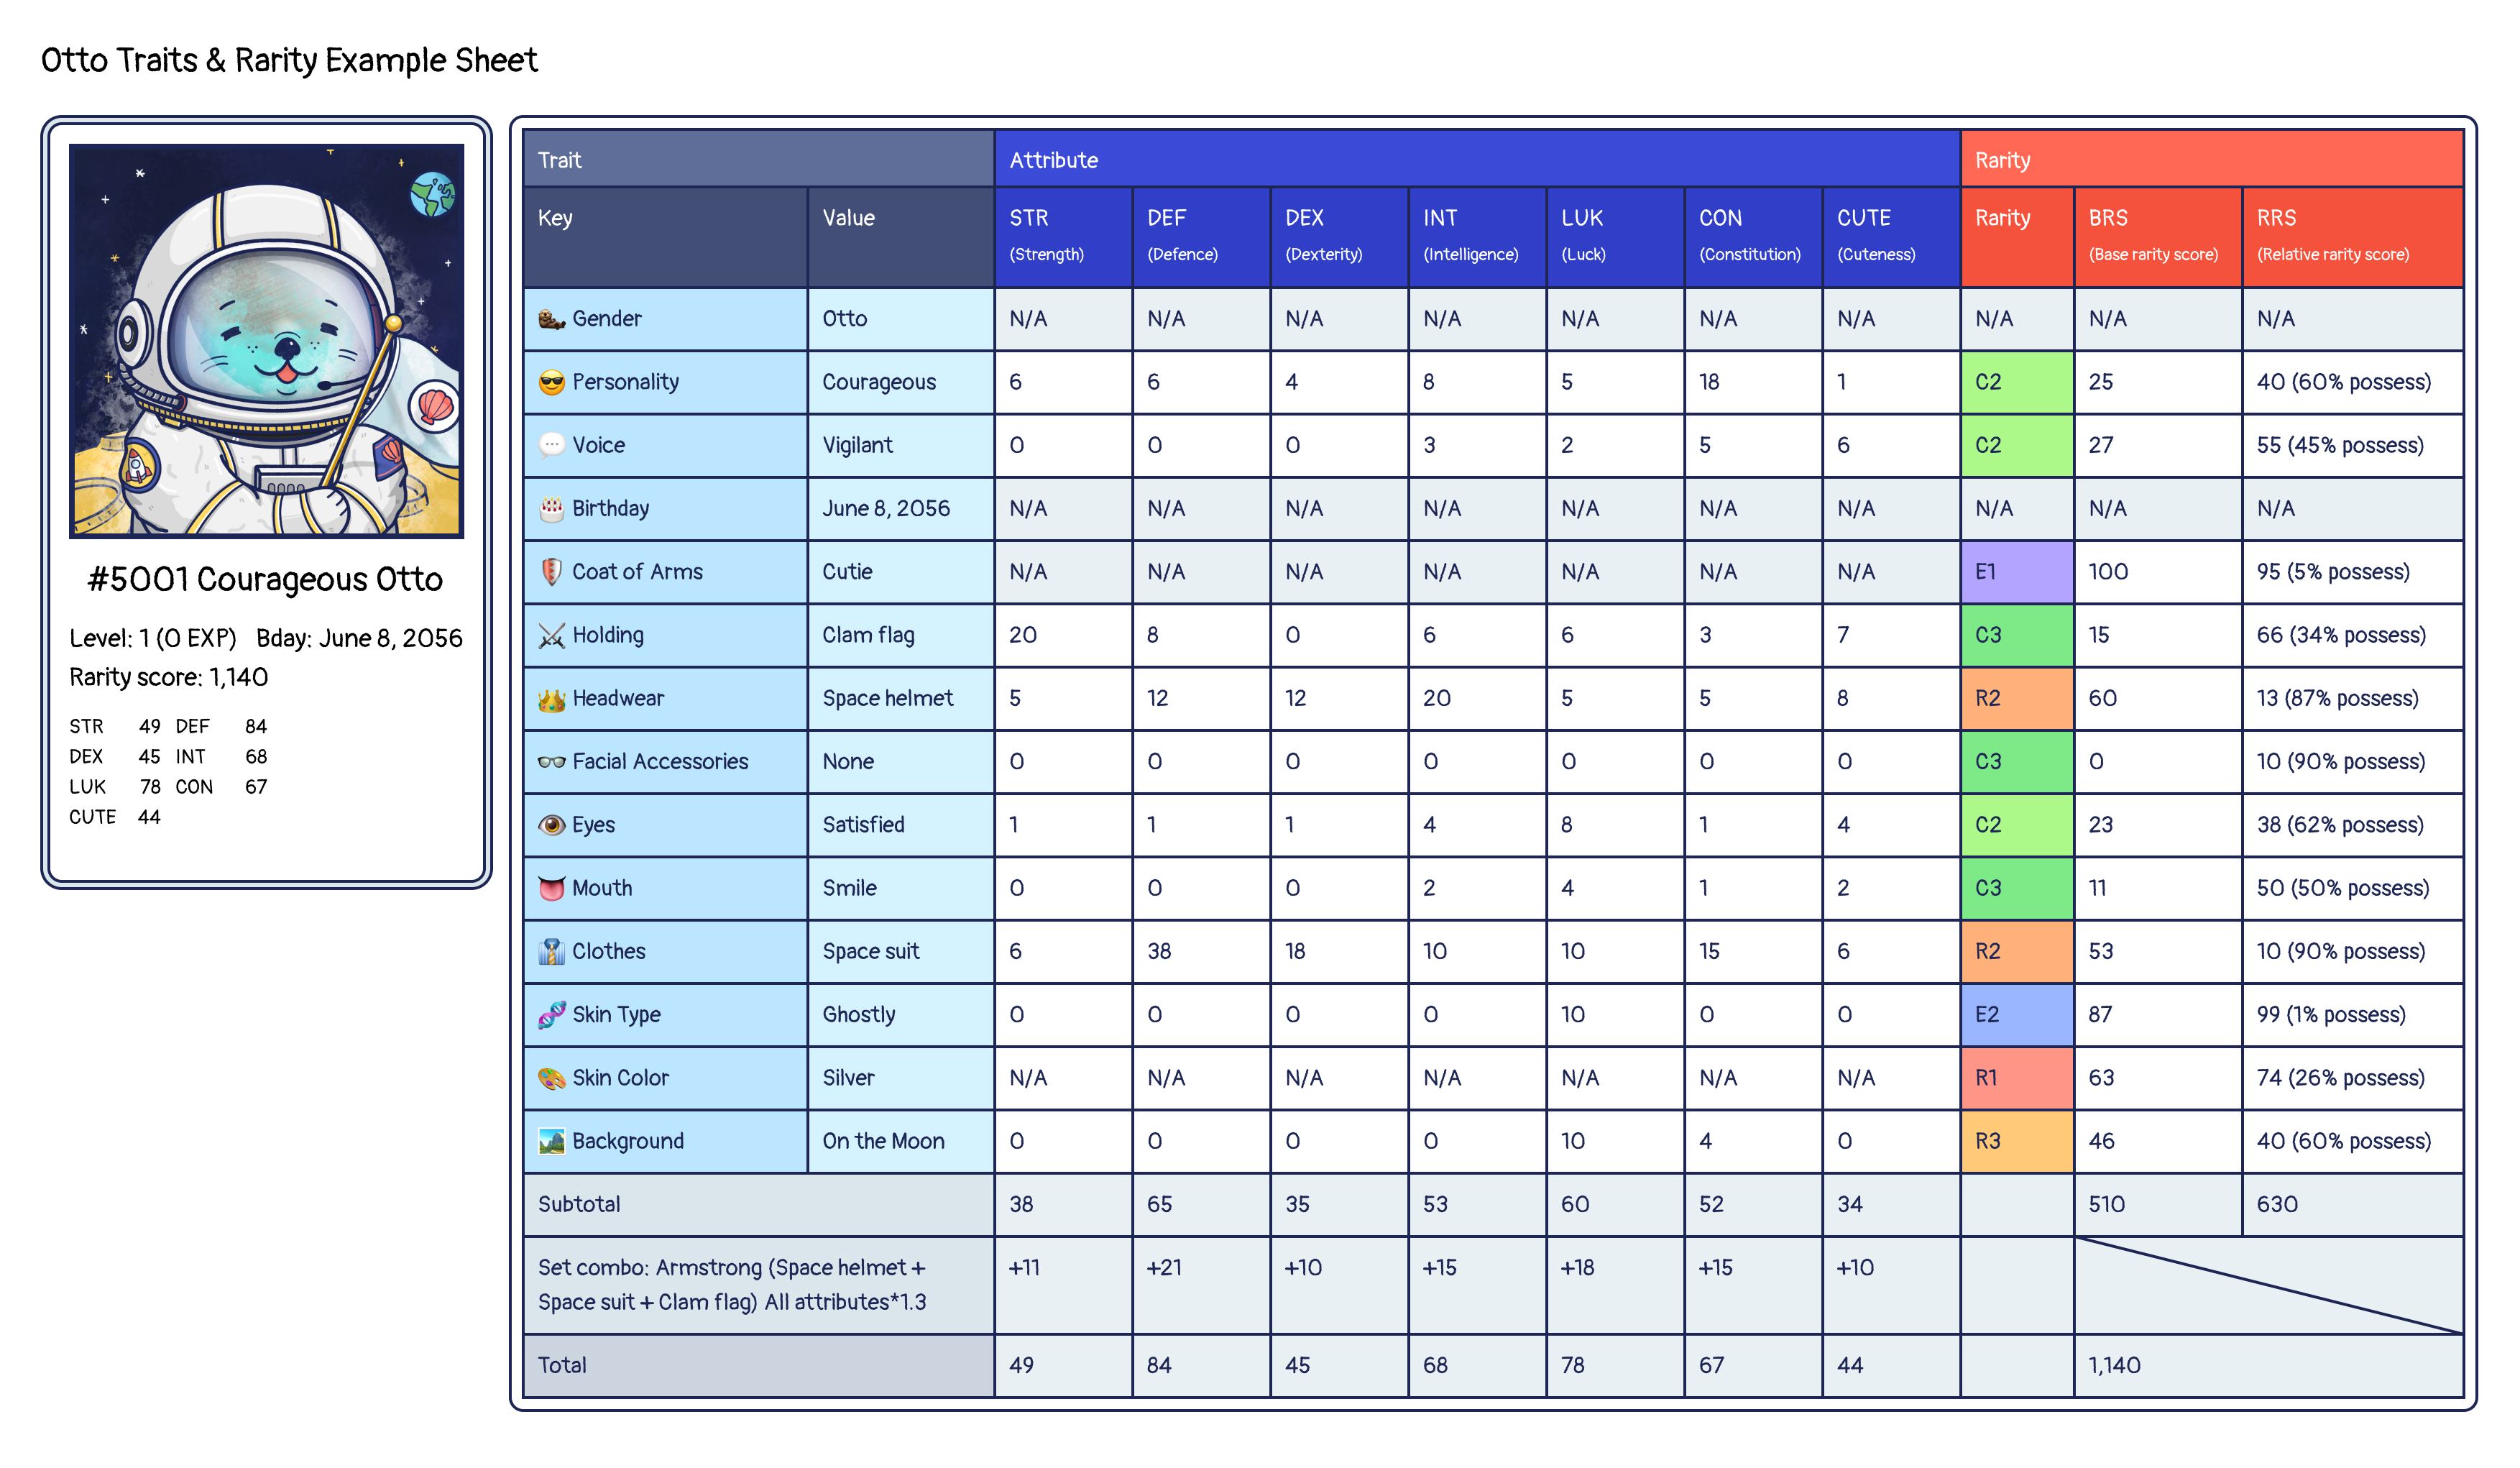Click '95 (5% possess)' RRS cell
2520x1468 pixels.
pyautogui.click(x=2353, y=572)
